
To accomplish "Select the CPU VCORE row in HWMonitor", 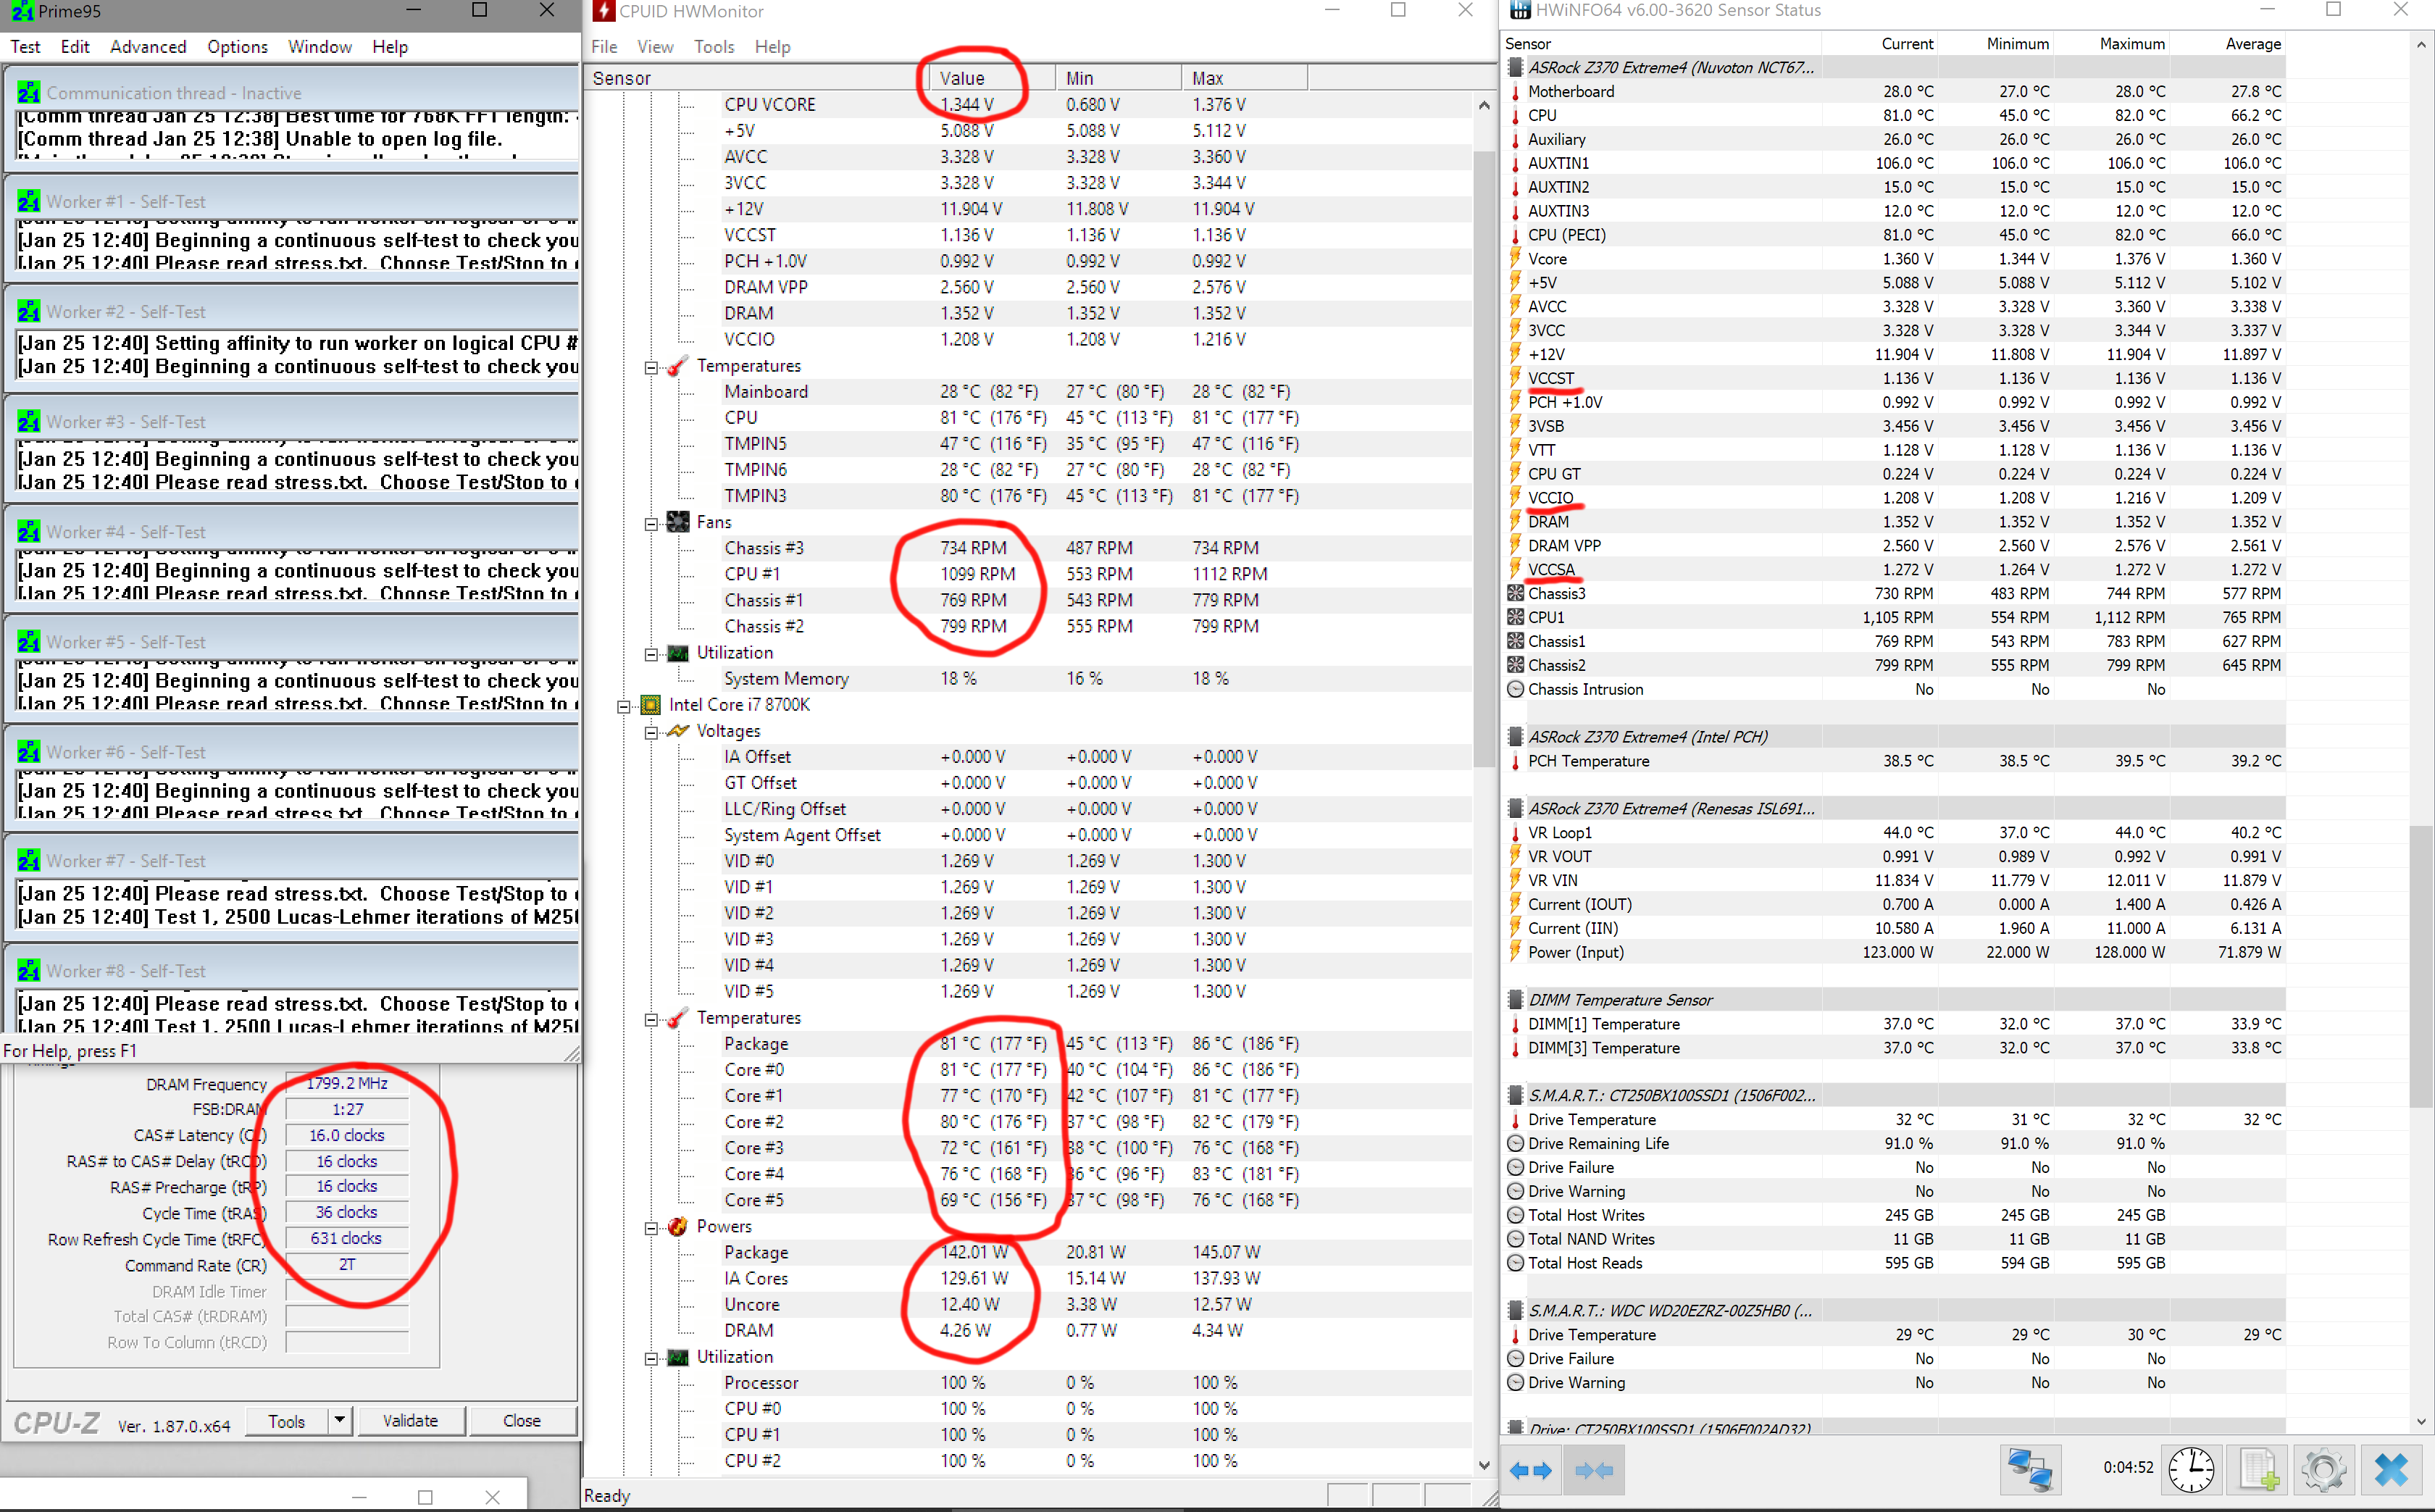I will point(770,105).
